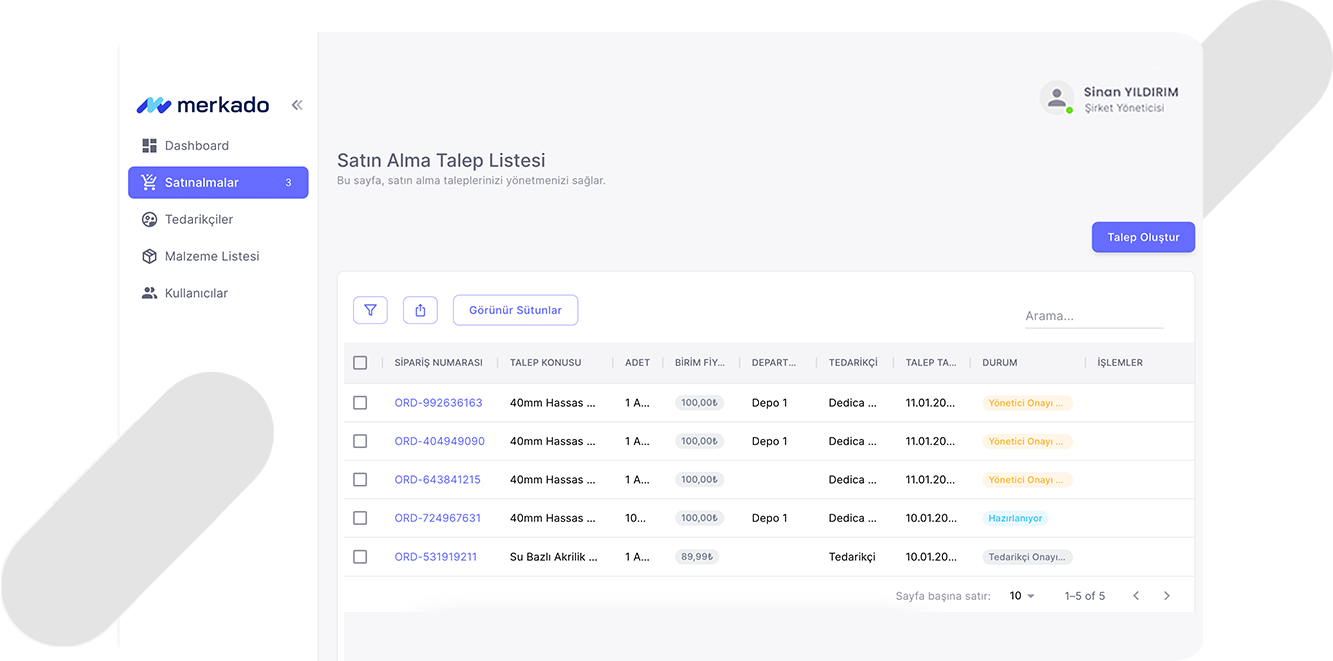Click the Kullanıcılar people icon

149,293
